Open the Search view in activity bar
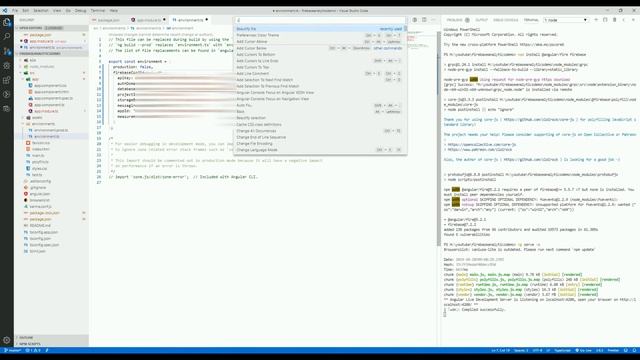The height and width of the screenshot is (360, 640). click(x=7, y=37)
